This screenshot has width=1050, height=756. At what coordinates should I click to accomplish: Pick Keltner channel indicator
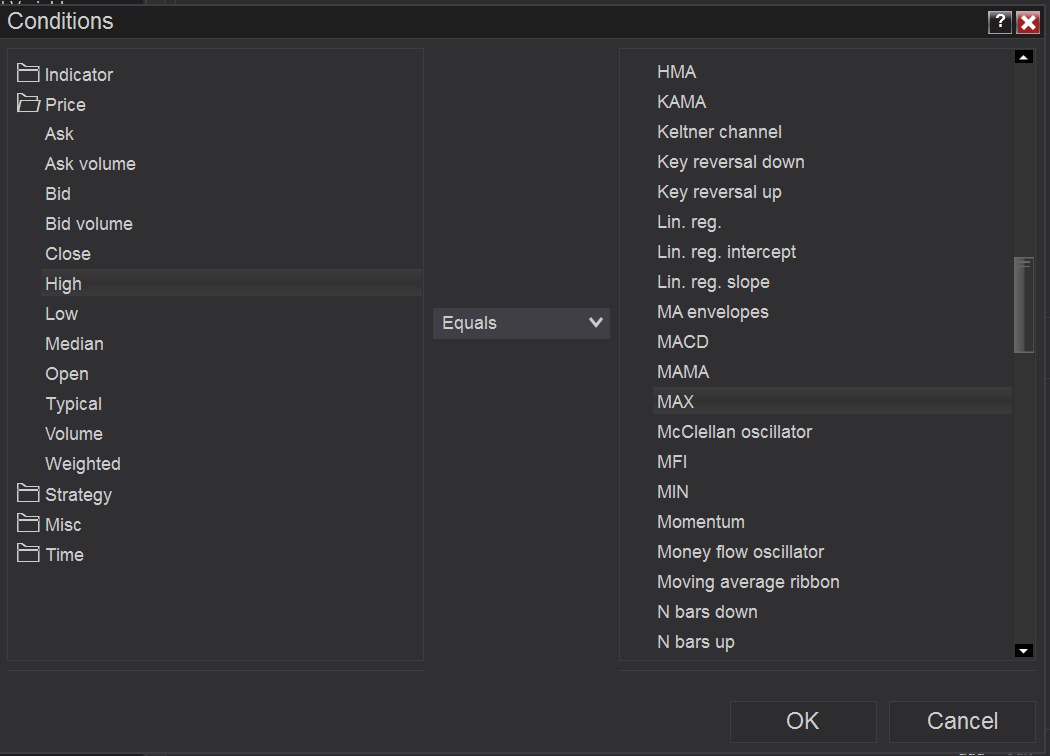click(x=719, y=132)
